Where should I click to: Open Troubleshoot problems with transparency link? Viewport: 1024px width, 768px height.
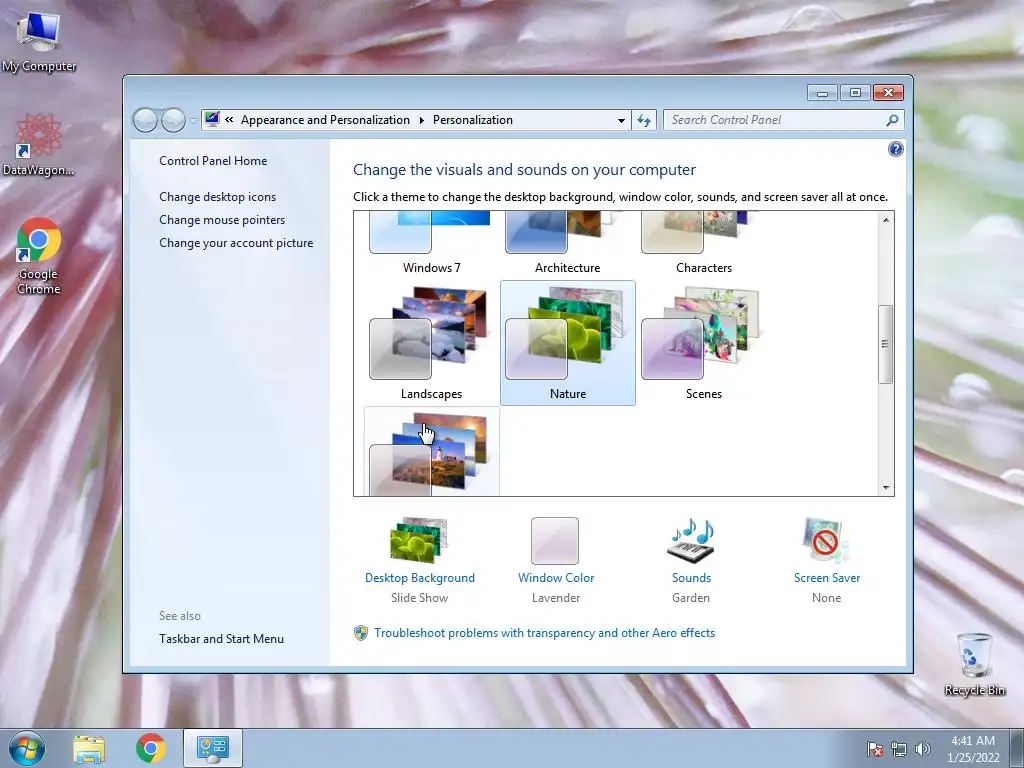pyautogui.click(x=545, y=633)
